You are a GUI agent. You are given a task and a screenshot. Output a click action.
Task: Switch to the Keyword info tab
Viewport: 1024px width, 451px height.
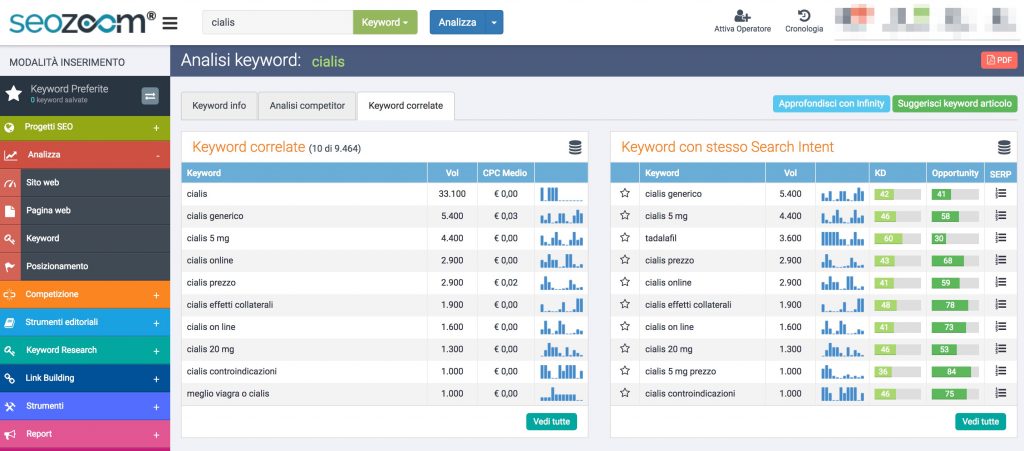point(219,106)
